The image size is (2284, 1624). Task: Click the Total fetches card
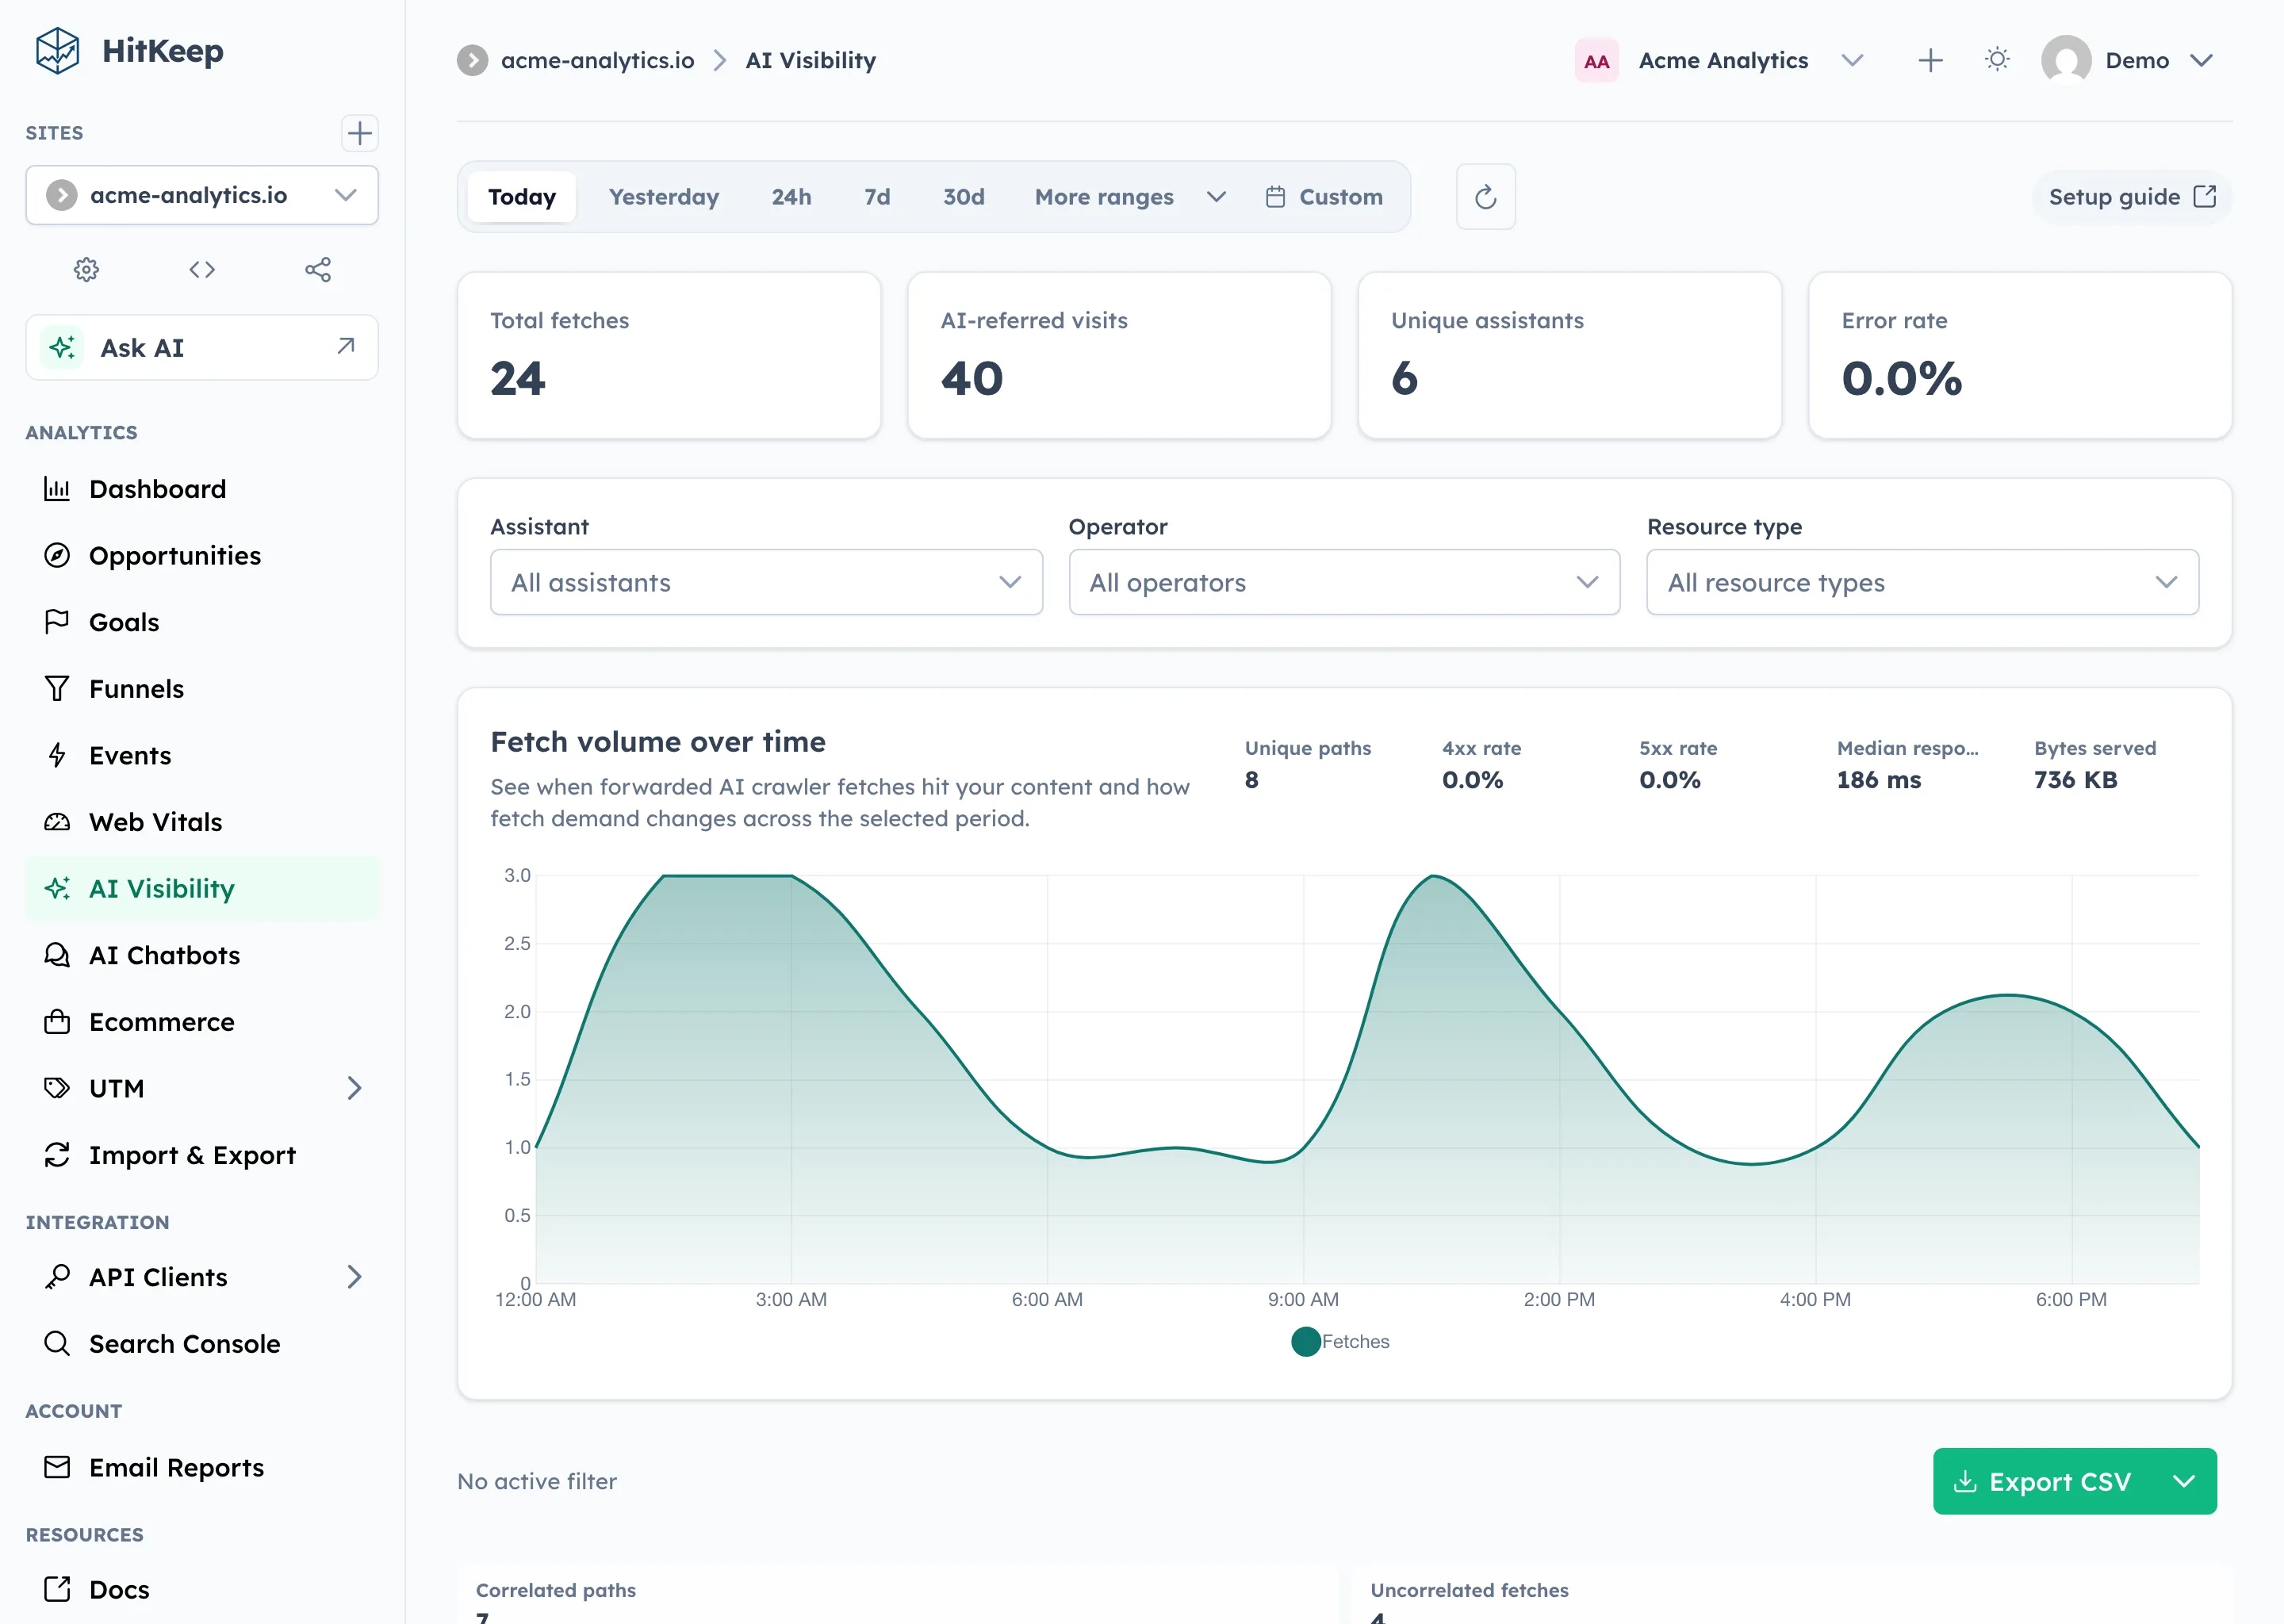[669, 355]
